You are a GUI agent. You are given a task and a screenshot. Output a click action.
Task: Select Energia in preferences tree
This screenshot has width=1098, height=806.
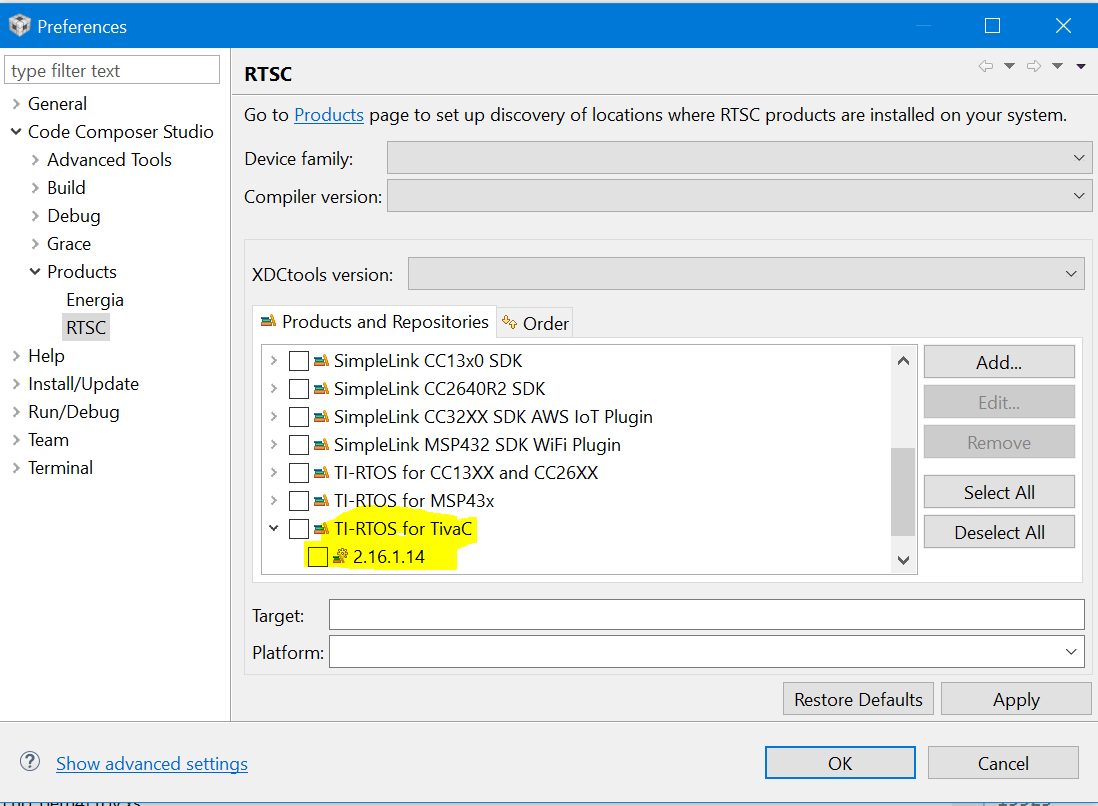point(95,300)
